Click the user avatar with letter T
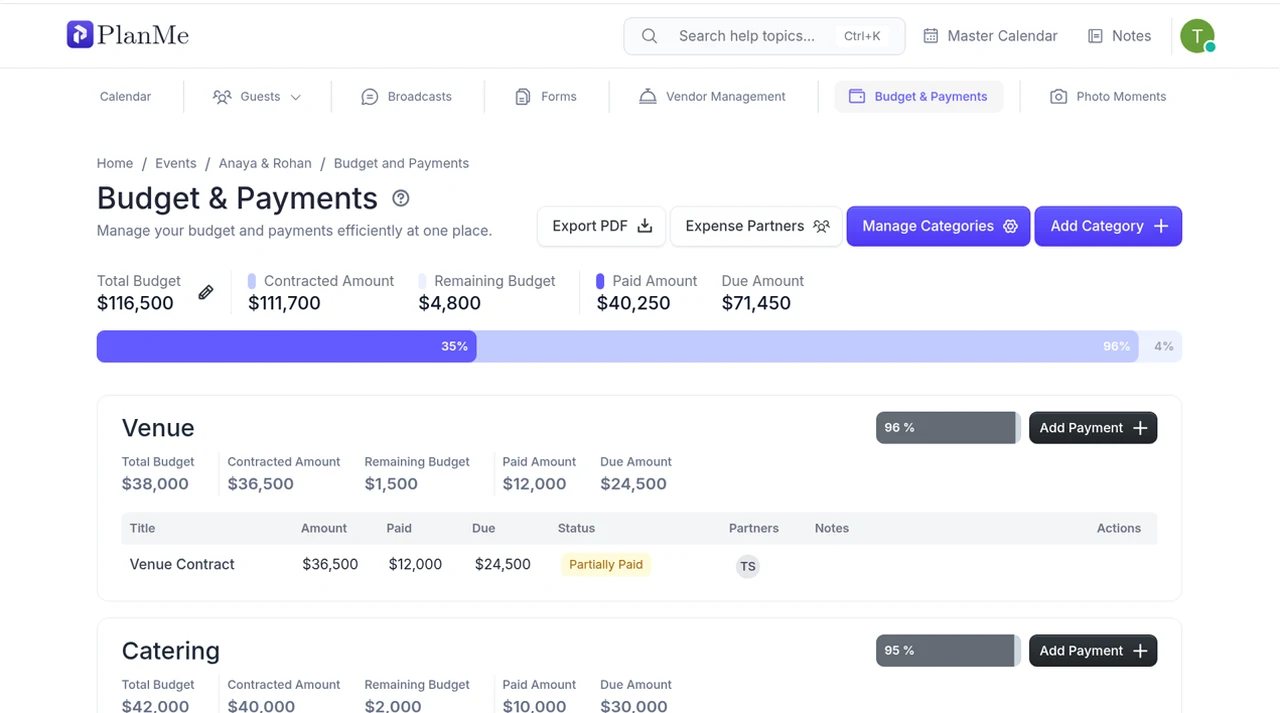 tap(1197, 36)
